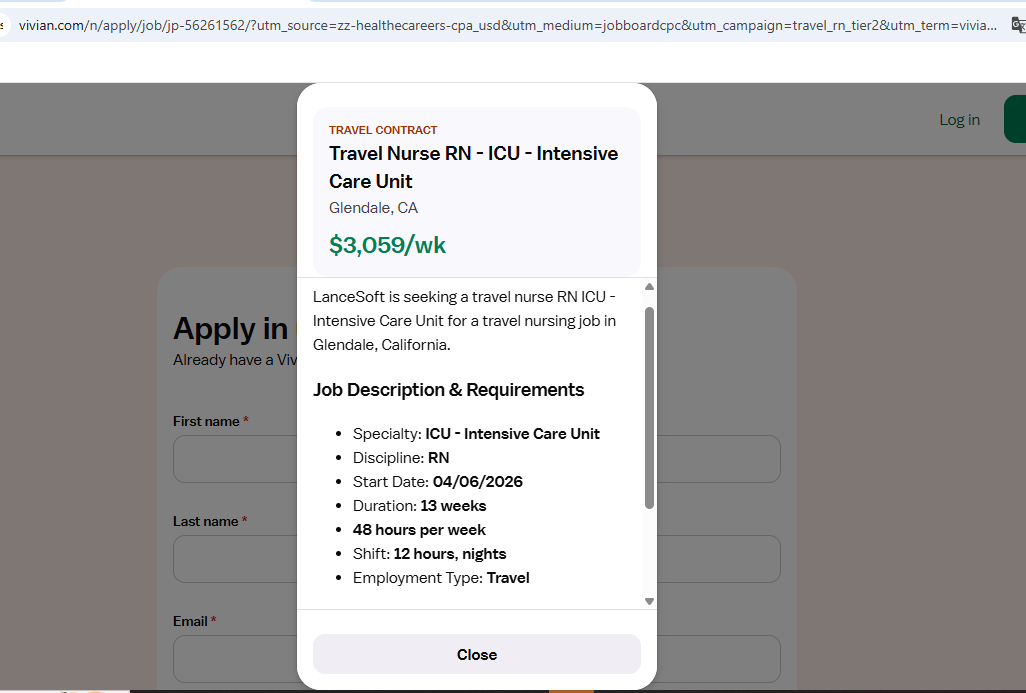Image resolution: width=1026 pixels, height=693 pixels.
Task: Click the '48 hours per week' item
Action: [x=419, y=530]
